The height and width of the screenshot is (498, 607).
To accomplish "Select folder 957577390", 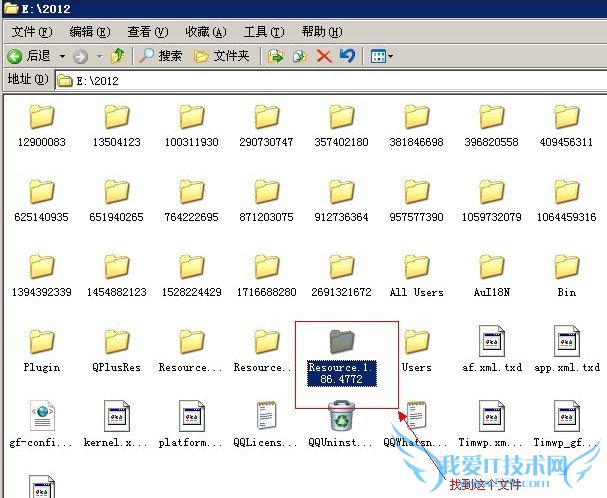I will [x=417, y=201].
